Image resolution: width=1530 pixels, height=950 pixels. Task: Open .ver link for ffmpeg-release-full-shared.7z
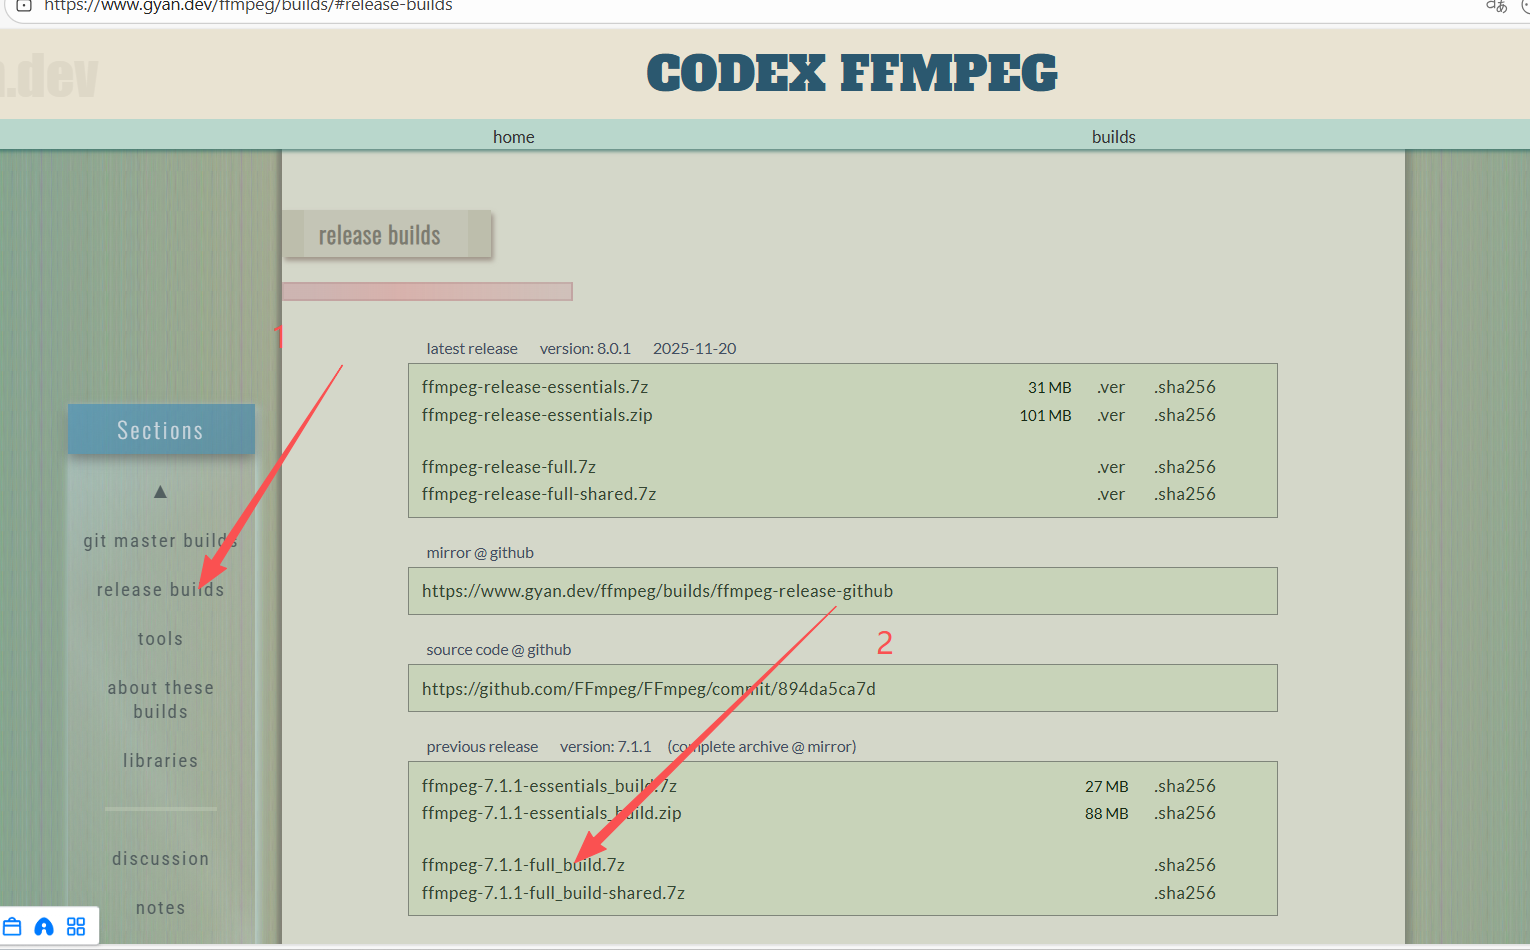pyautogui.click(x=1111, y=494)
